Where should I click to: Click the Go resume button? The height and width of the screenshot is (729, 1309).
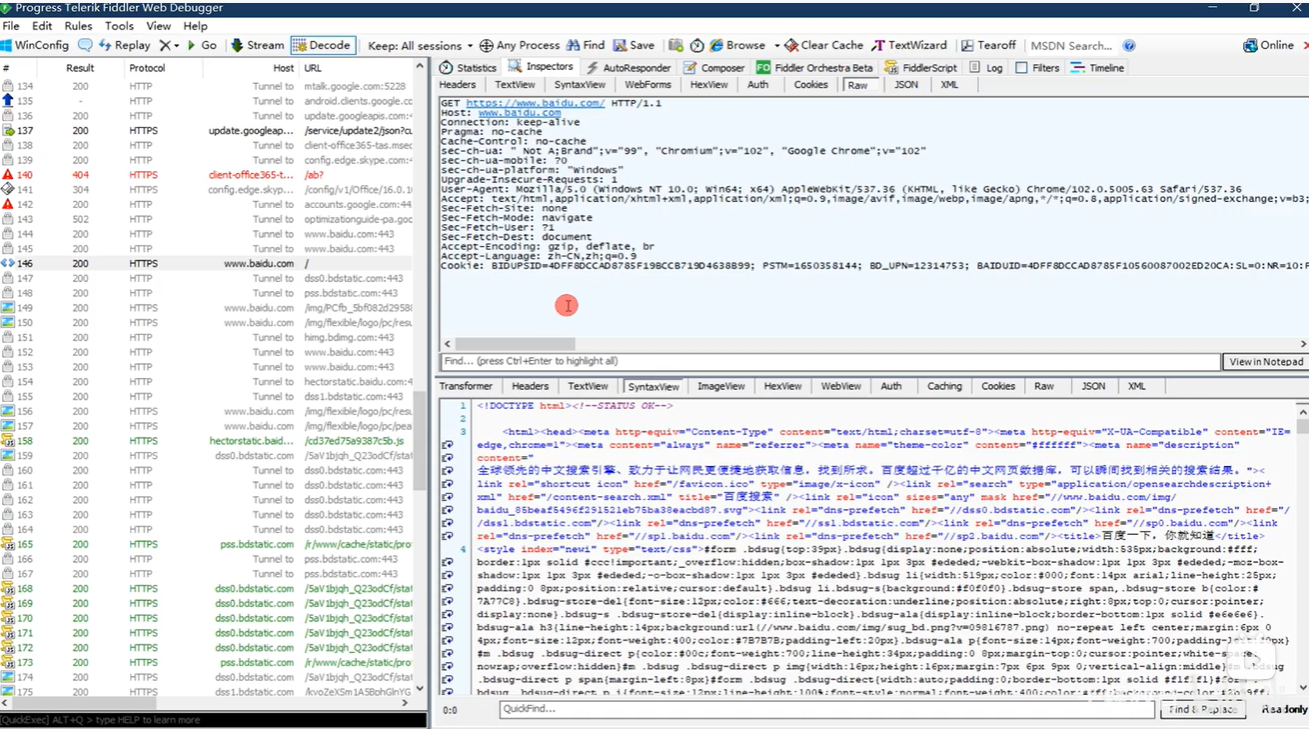[x=202, y=45]
